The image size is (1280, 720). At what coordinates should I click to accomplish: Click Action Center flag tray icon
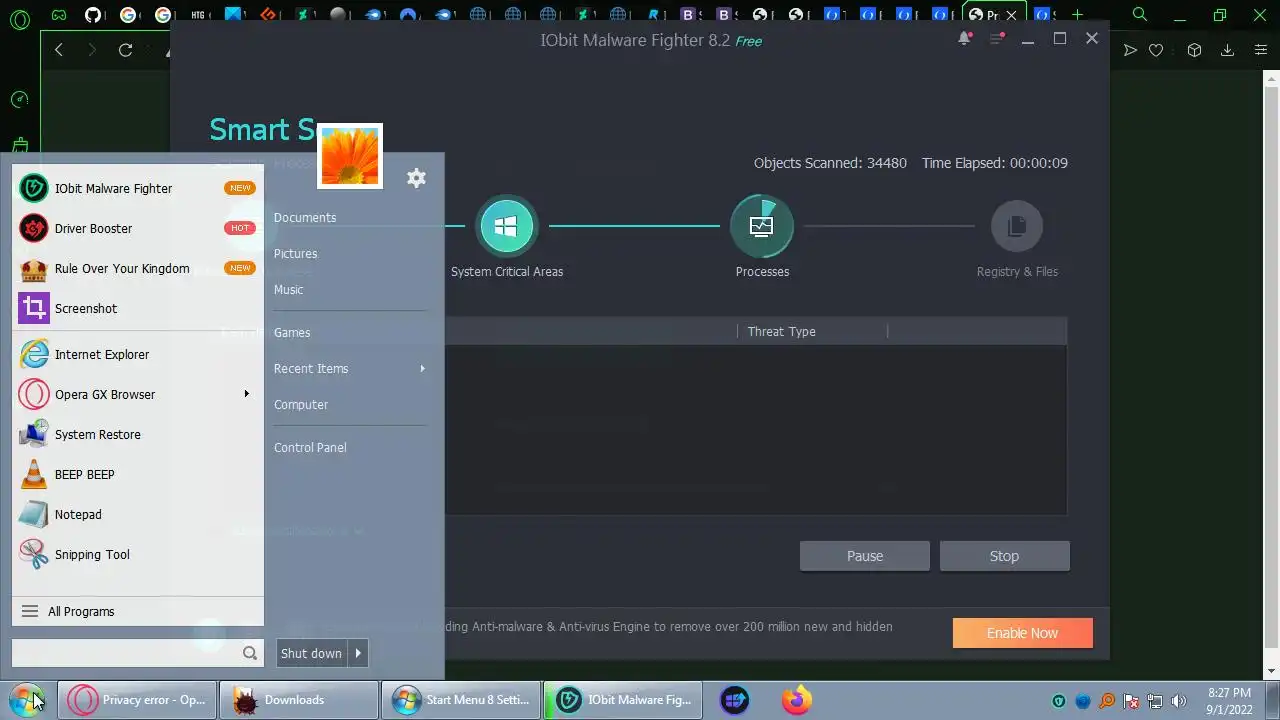[1131, 701]
